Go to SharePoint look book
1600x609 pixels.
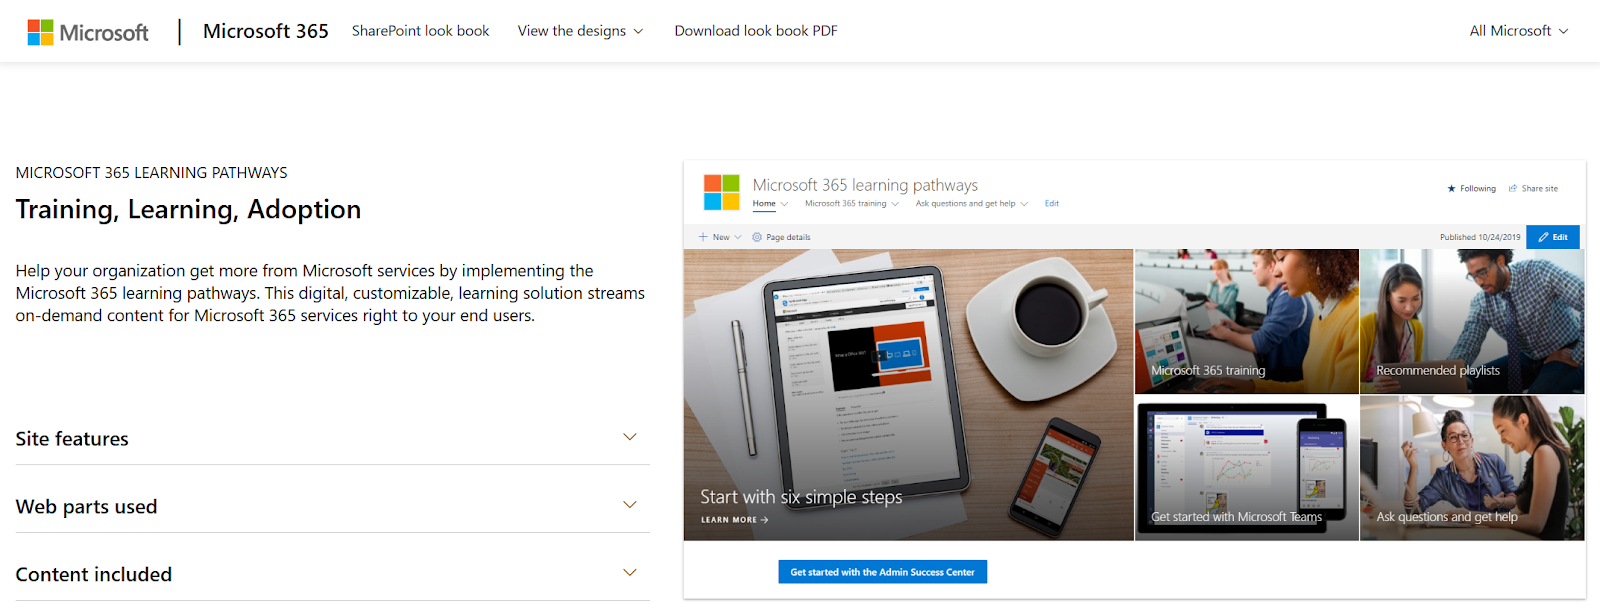tap(420, 31)
